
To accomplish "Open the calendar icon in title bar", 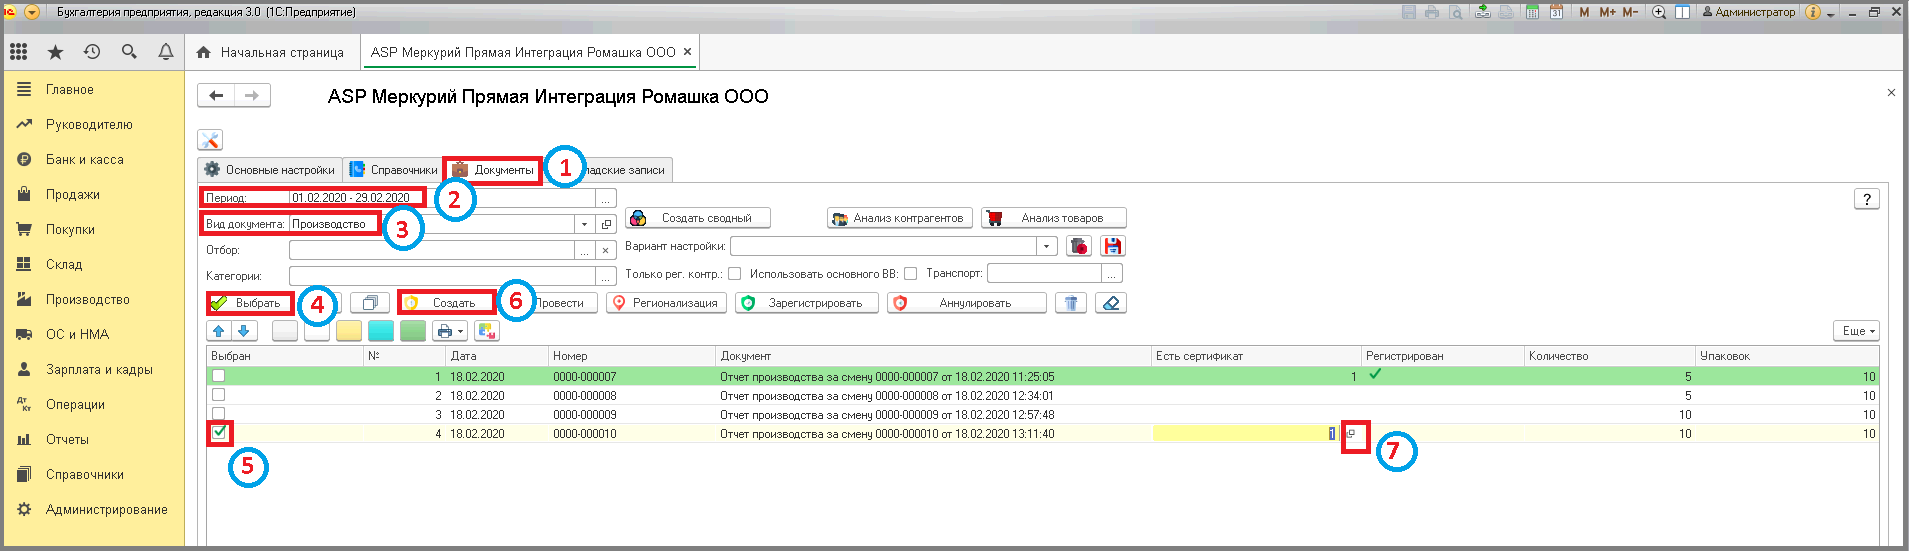I will pyautogui.click(x=1556, y=12).
